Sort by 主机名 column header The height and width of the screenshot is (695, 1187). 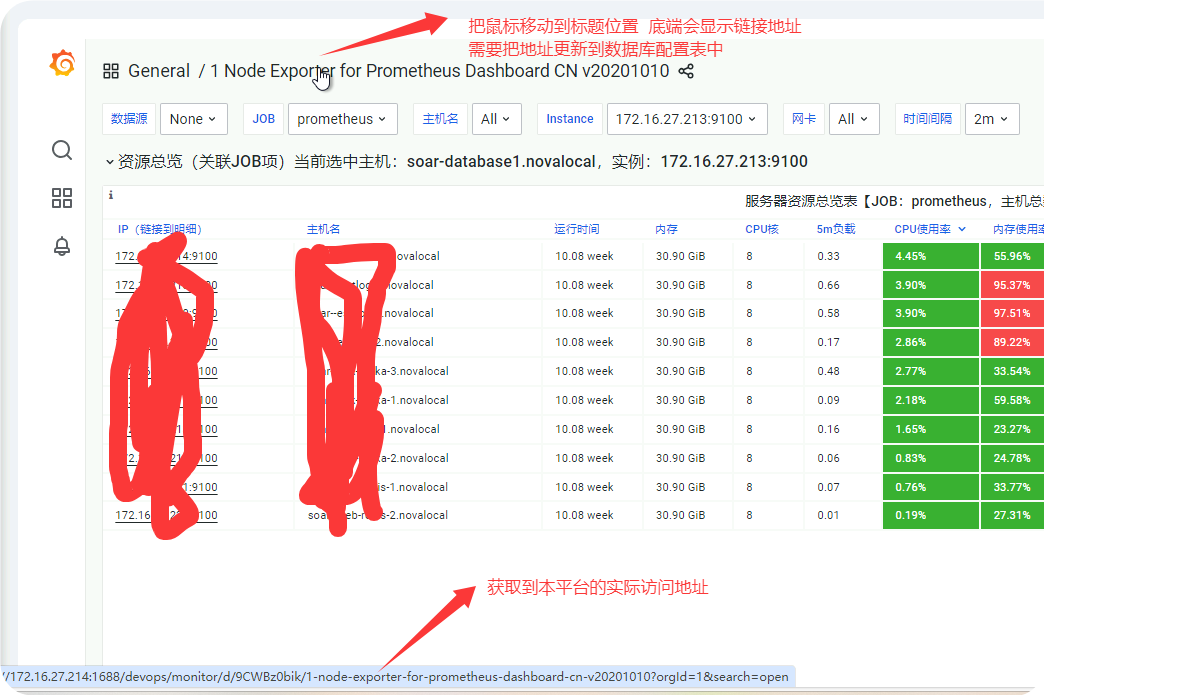tap(323, 229)
